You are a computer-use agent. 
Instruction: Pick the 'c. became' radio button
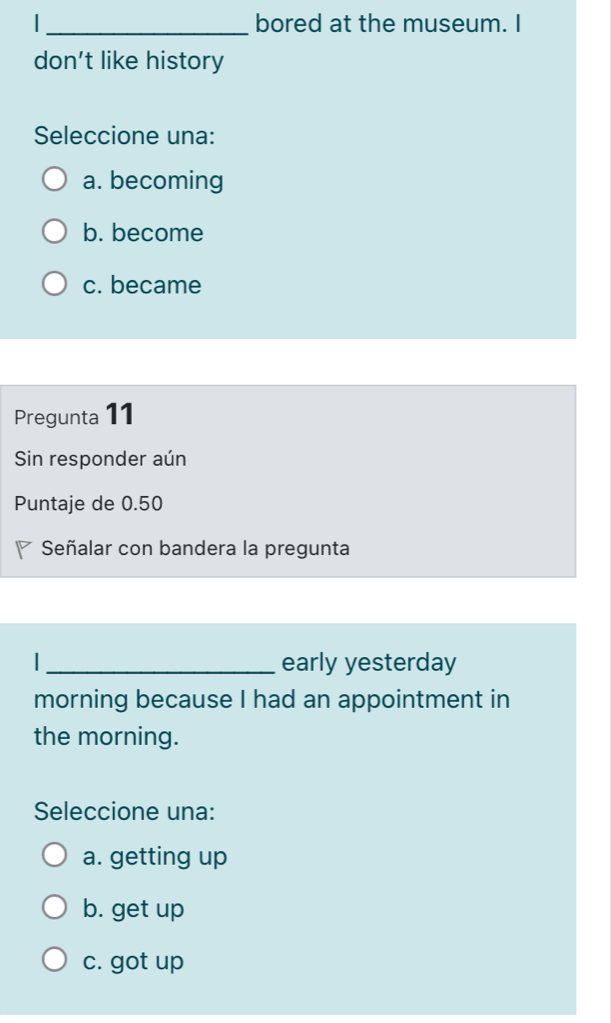click(x=55, y=284)
